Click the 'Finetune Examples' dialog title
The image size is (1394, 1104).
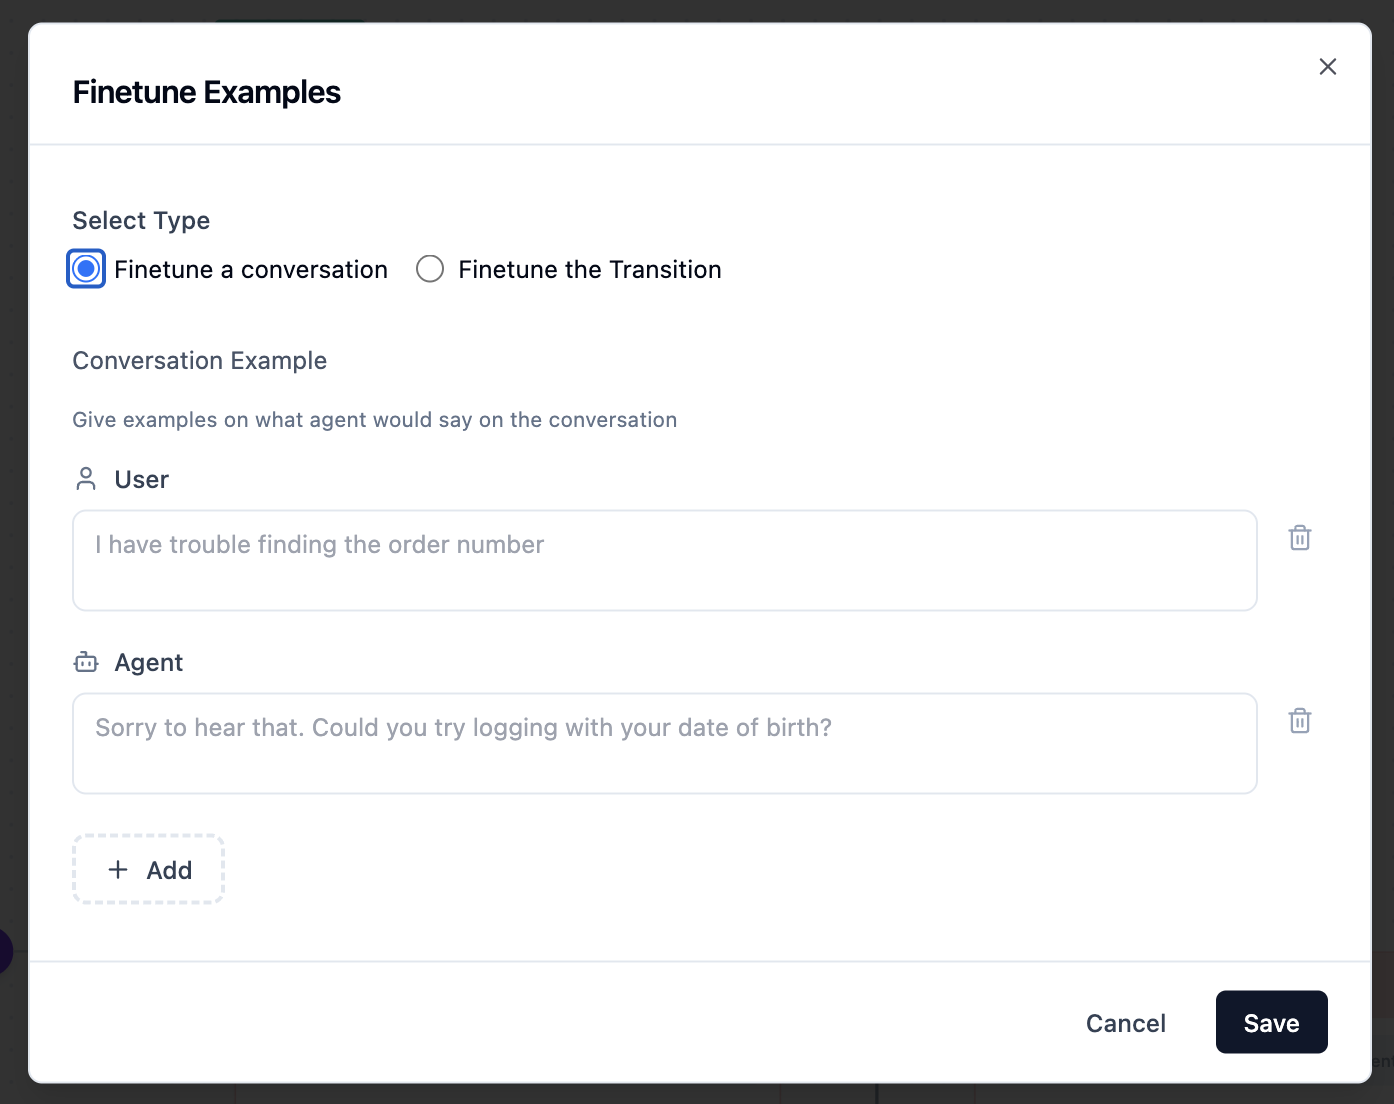tap(206, 91)
